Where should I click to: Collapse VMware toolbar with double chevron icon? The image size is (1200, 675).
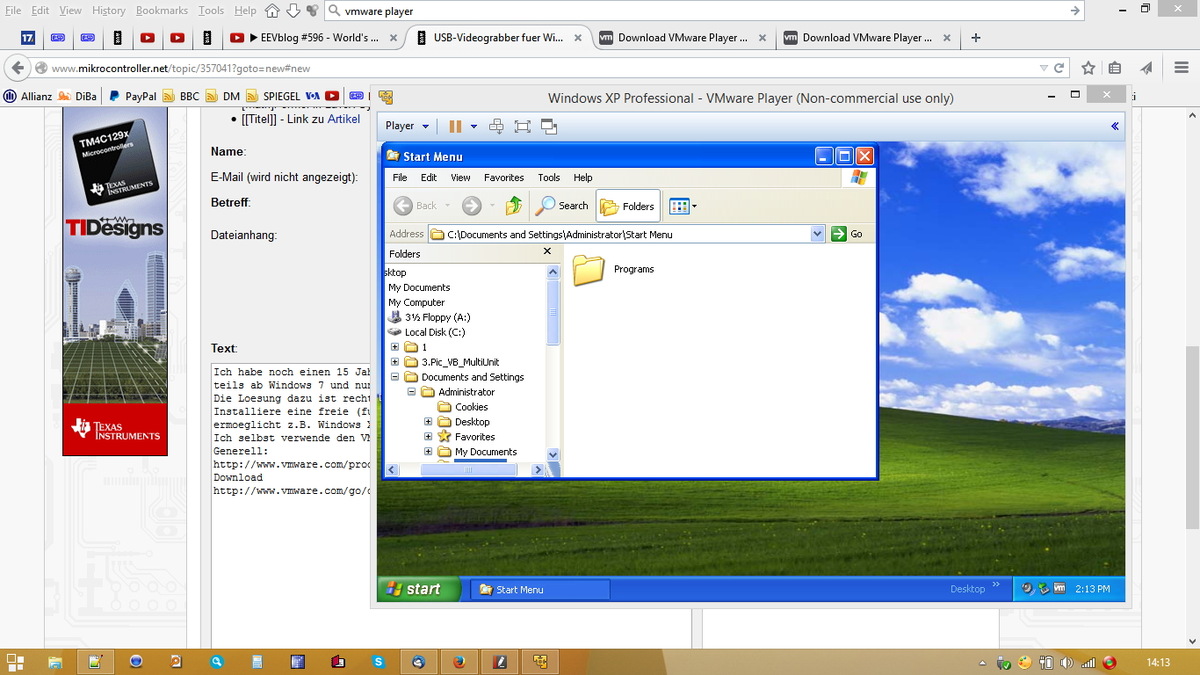coord(1115,126)
